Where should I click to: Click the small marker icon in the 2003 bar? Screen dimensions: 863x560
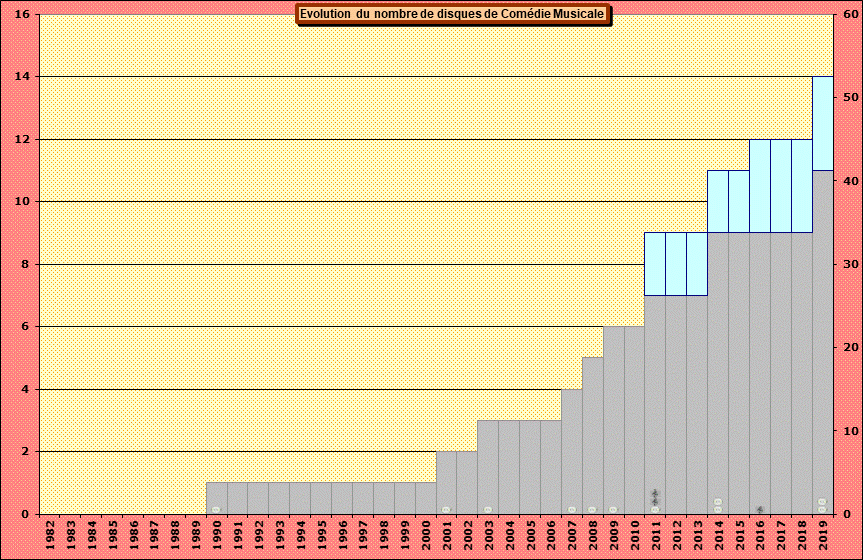pyautogui.click(x=488, y=509)
